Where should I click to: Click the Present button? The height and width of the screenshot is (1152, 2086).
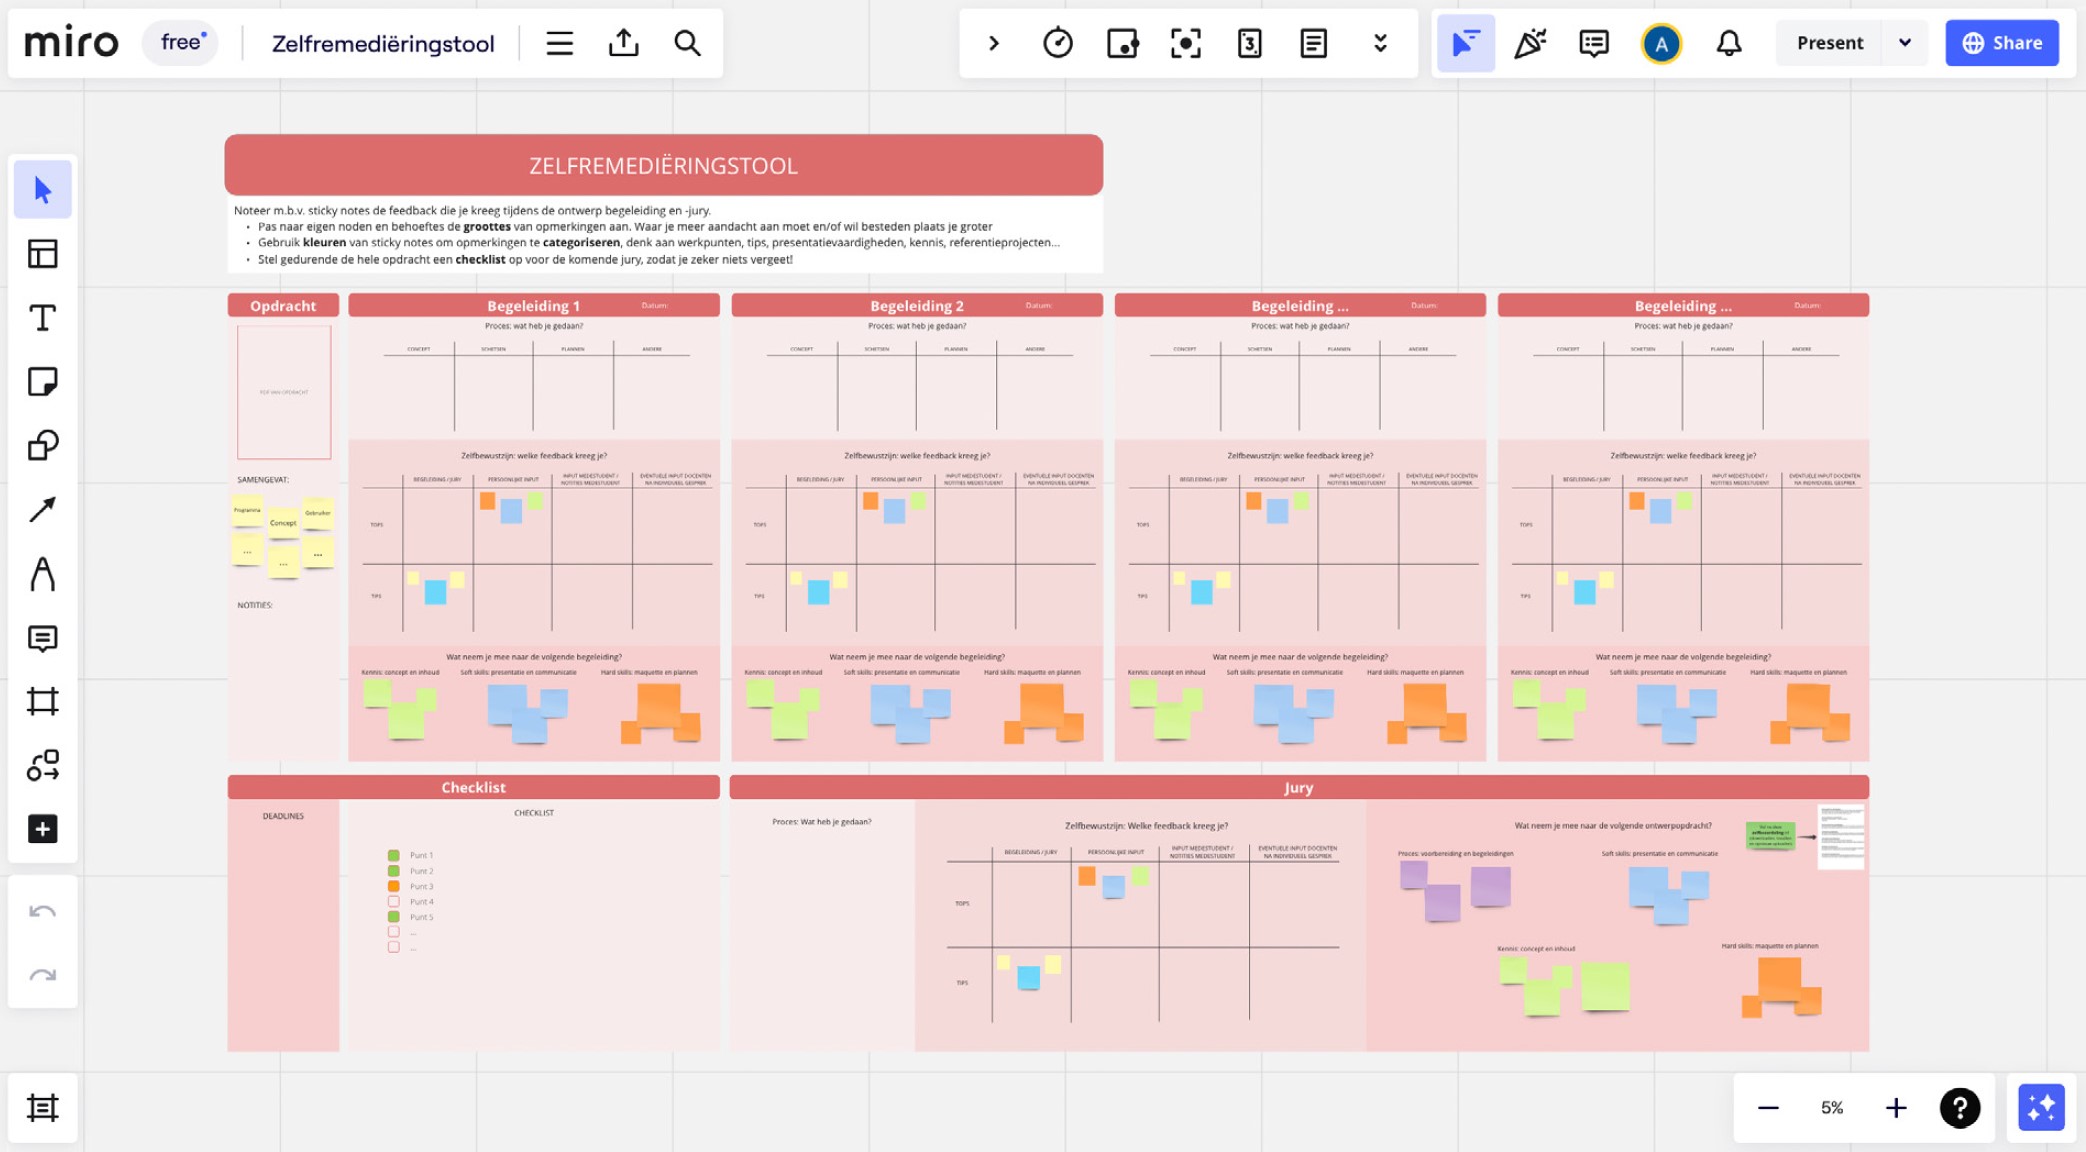[1829, 43]
